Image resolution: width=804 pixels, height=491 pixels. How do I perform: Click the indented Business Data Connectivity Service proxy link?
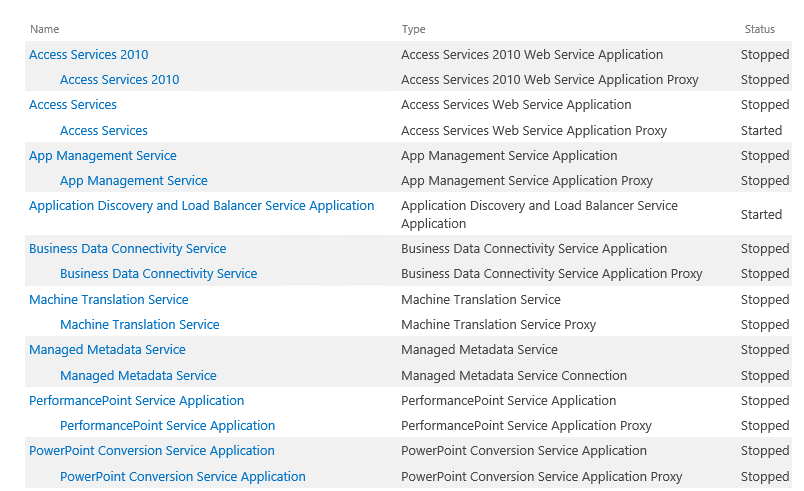tap(158, 274)
